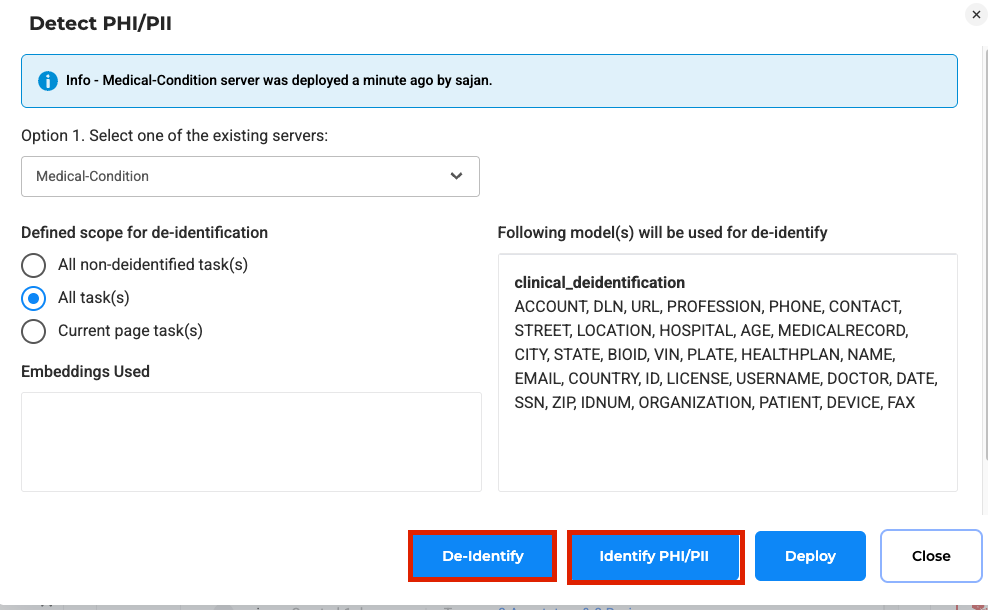This screenshot has height=610, width=988.
Task: Click the blue info icon in banner
Action: click(x=48, y=81)
